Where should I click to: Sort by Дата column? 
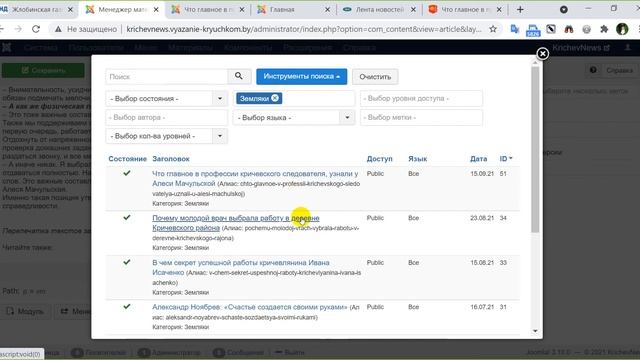pyautogui.click(x=478, y=159)
